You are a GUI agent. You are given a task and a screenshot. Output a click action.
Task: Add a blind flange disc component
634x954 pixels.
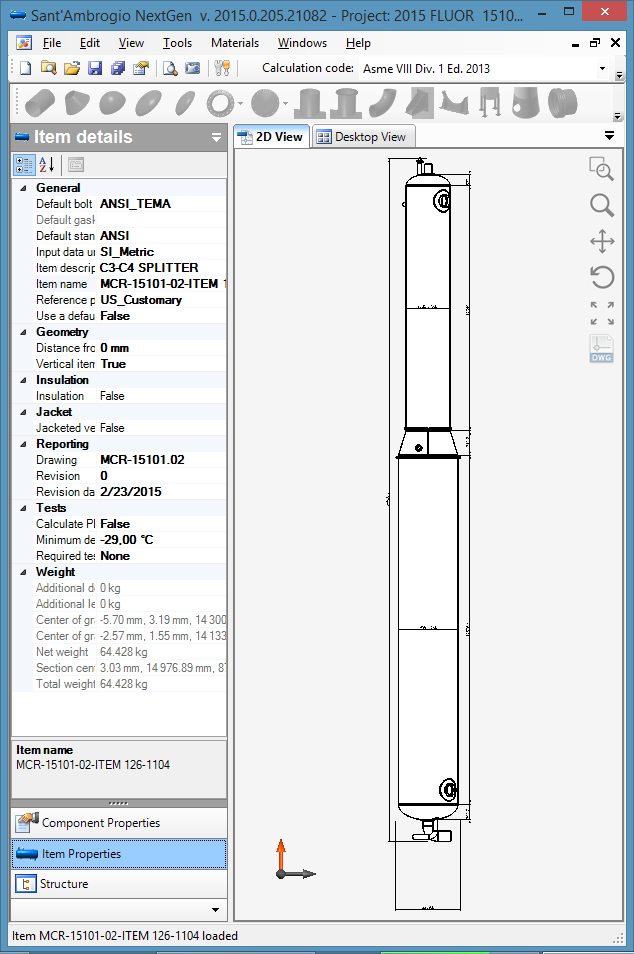tap(265, 103)
